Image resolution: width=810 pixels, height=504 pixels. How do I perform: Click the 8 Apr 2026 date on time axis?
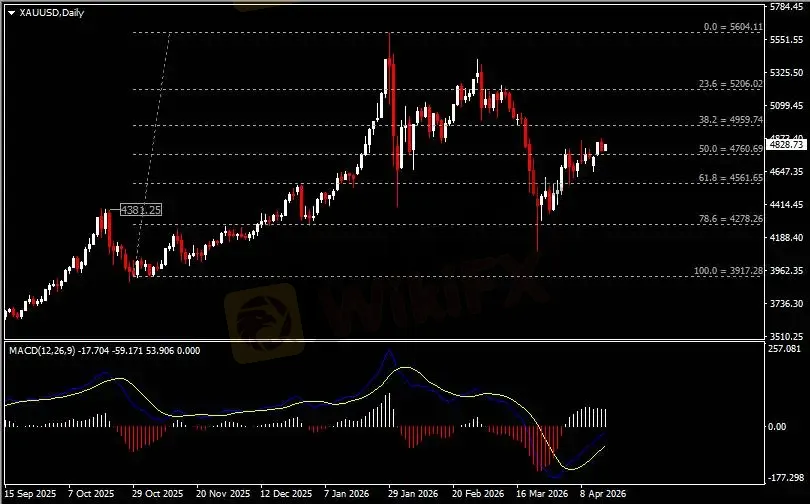click(x=602, y=494)
